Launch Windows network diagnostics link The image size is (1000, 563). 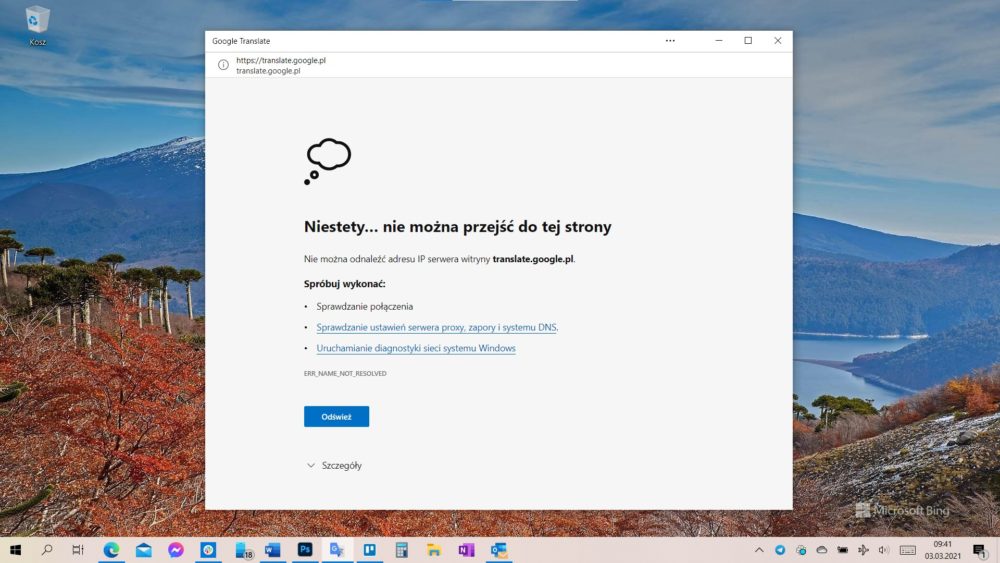tap(416, 348)
